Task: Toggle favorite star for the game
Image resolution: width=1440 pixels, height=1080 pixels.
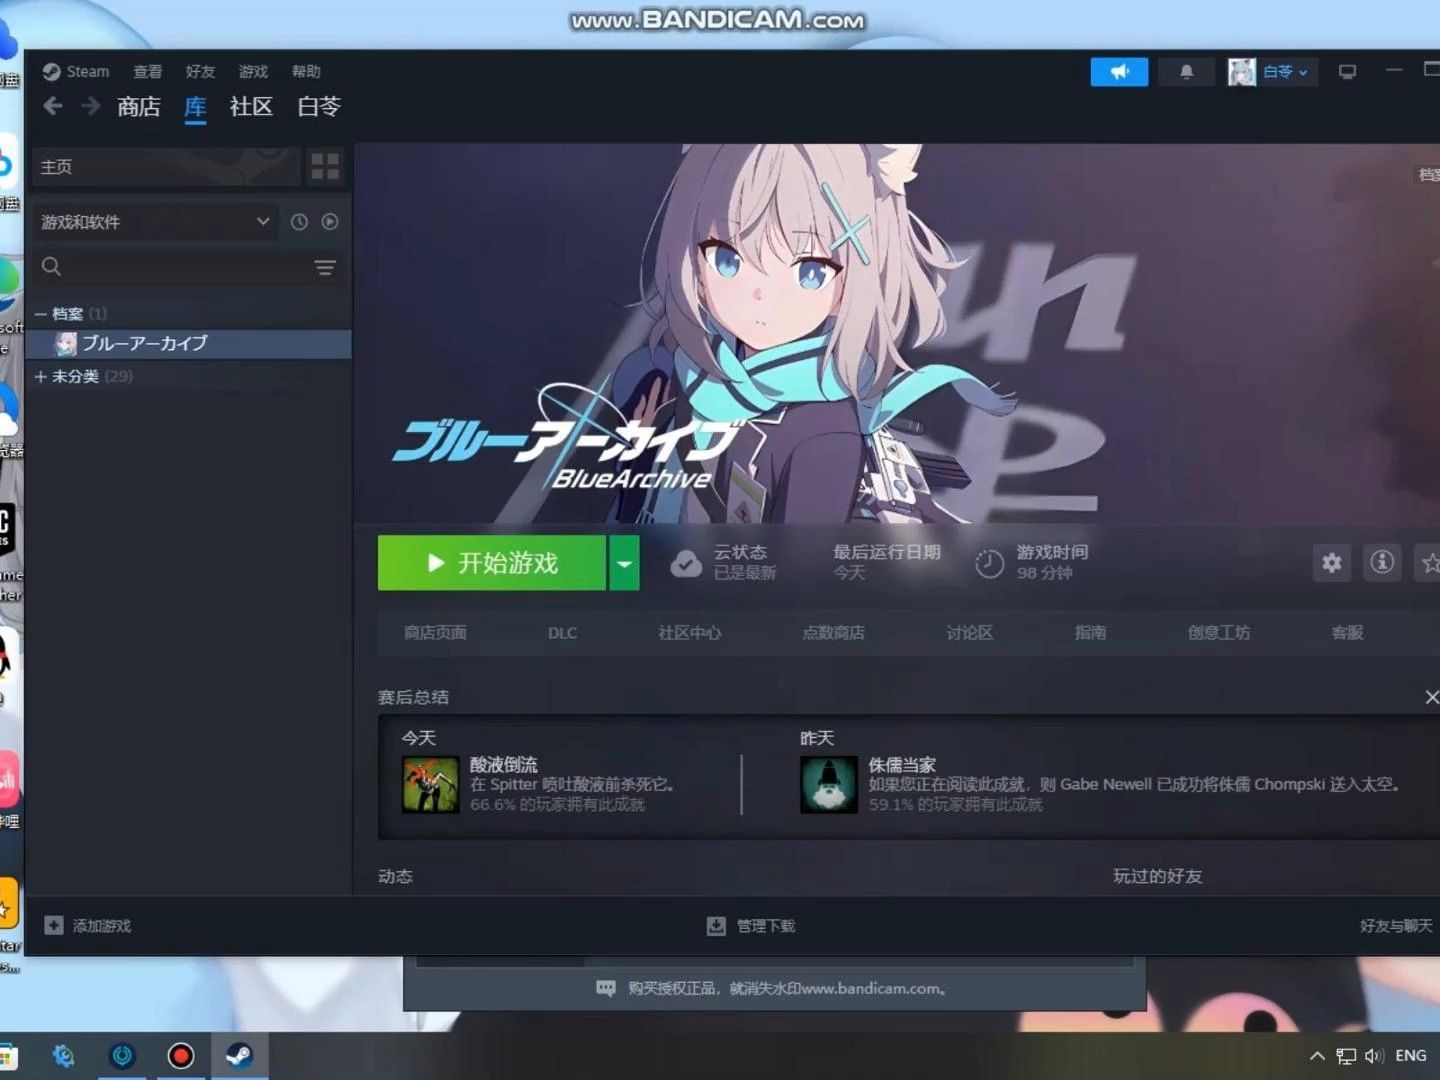Action: pos(1429,563)
